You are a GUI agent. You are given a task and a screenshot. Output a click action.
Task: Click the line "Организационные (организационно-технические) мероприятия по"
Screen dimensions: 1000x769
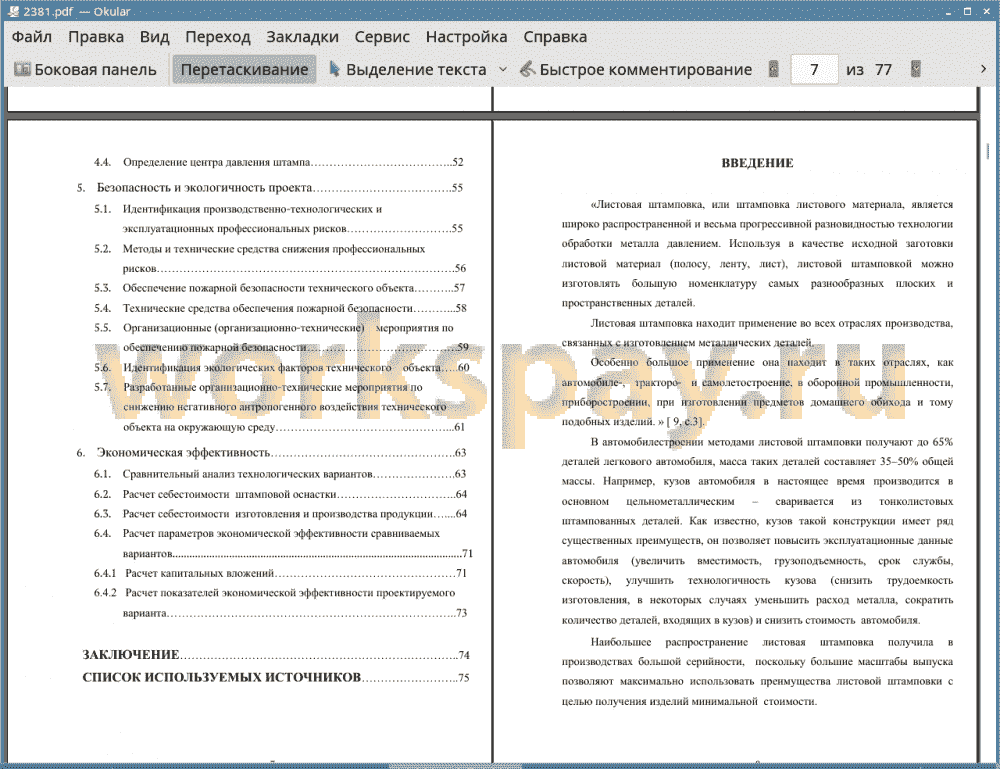(288, 328)
